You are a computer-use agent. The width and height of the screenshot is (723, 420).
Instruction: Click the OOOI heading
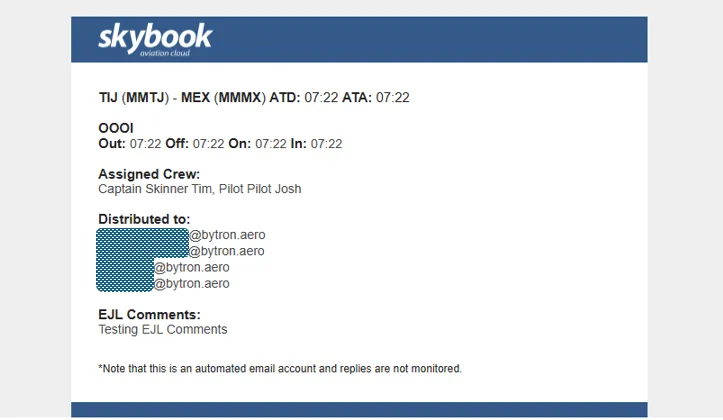coord(116,129)
